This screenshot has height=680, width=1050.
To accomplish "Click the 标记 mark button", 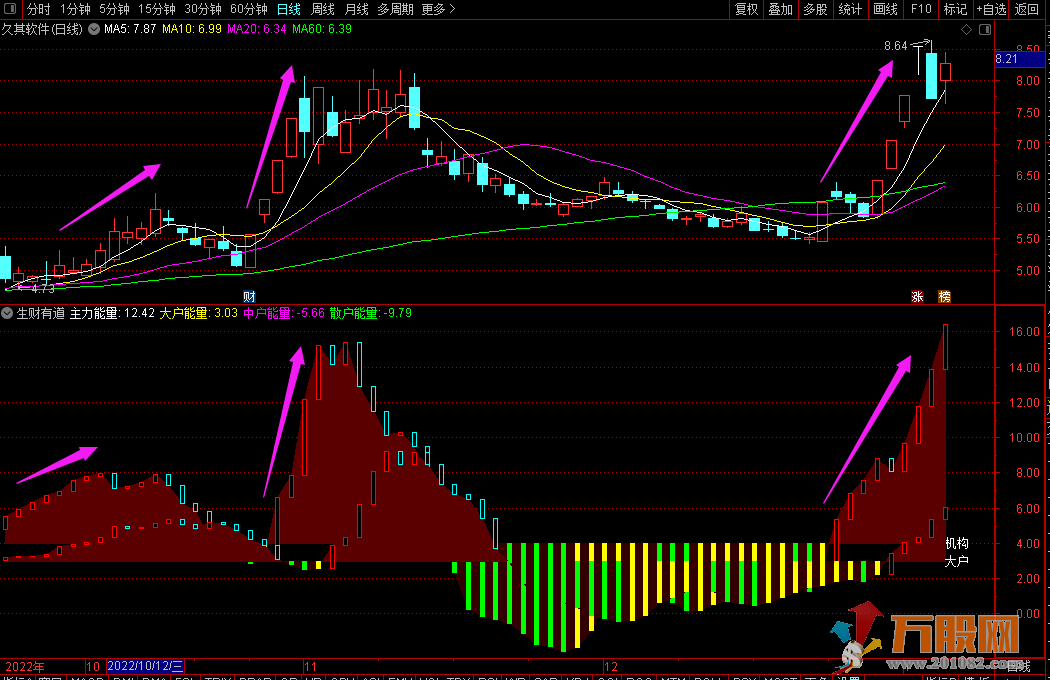I will tap(956, 9).
